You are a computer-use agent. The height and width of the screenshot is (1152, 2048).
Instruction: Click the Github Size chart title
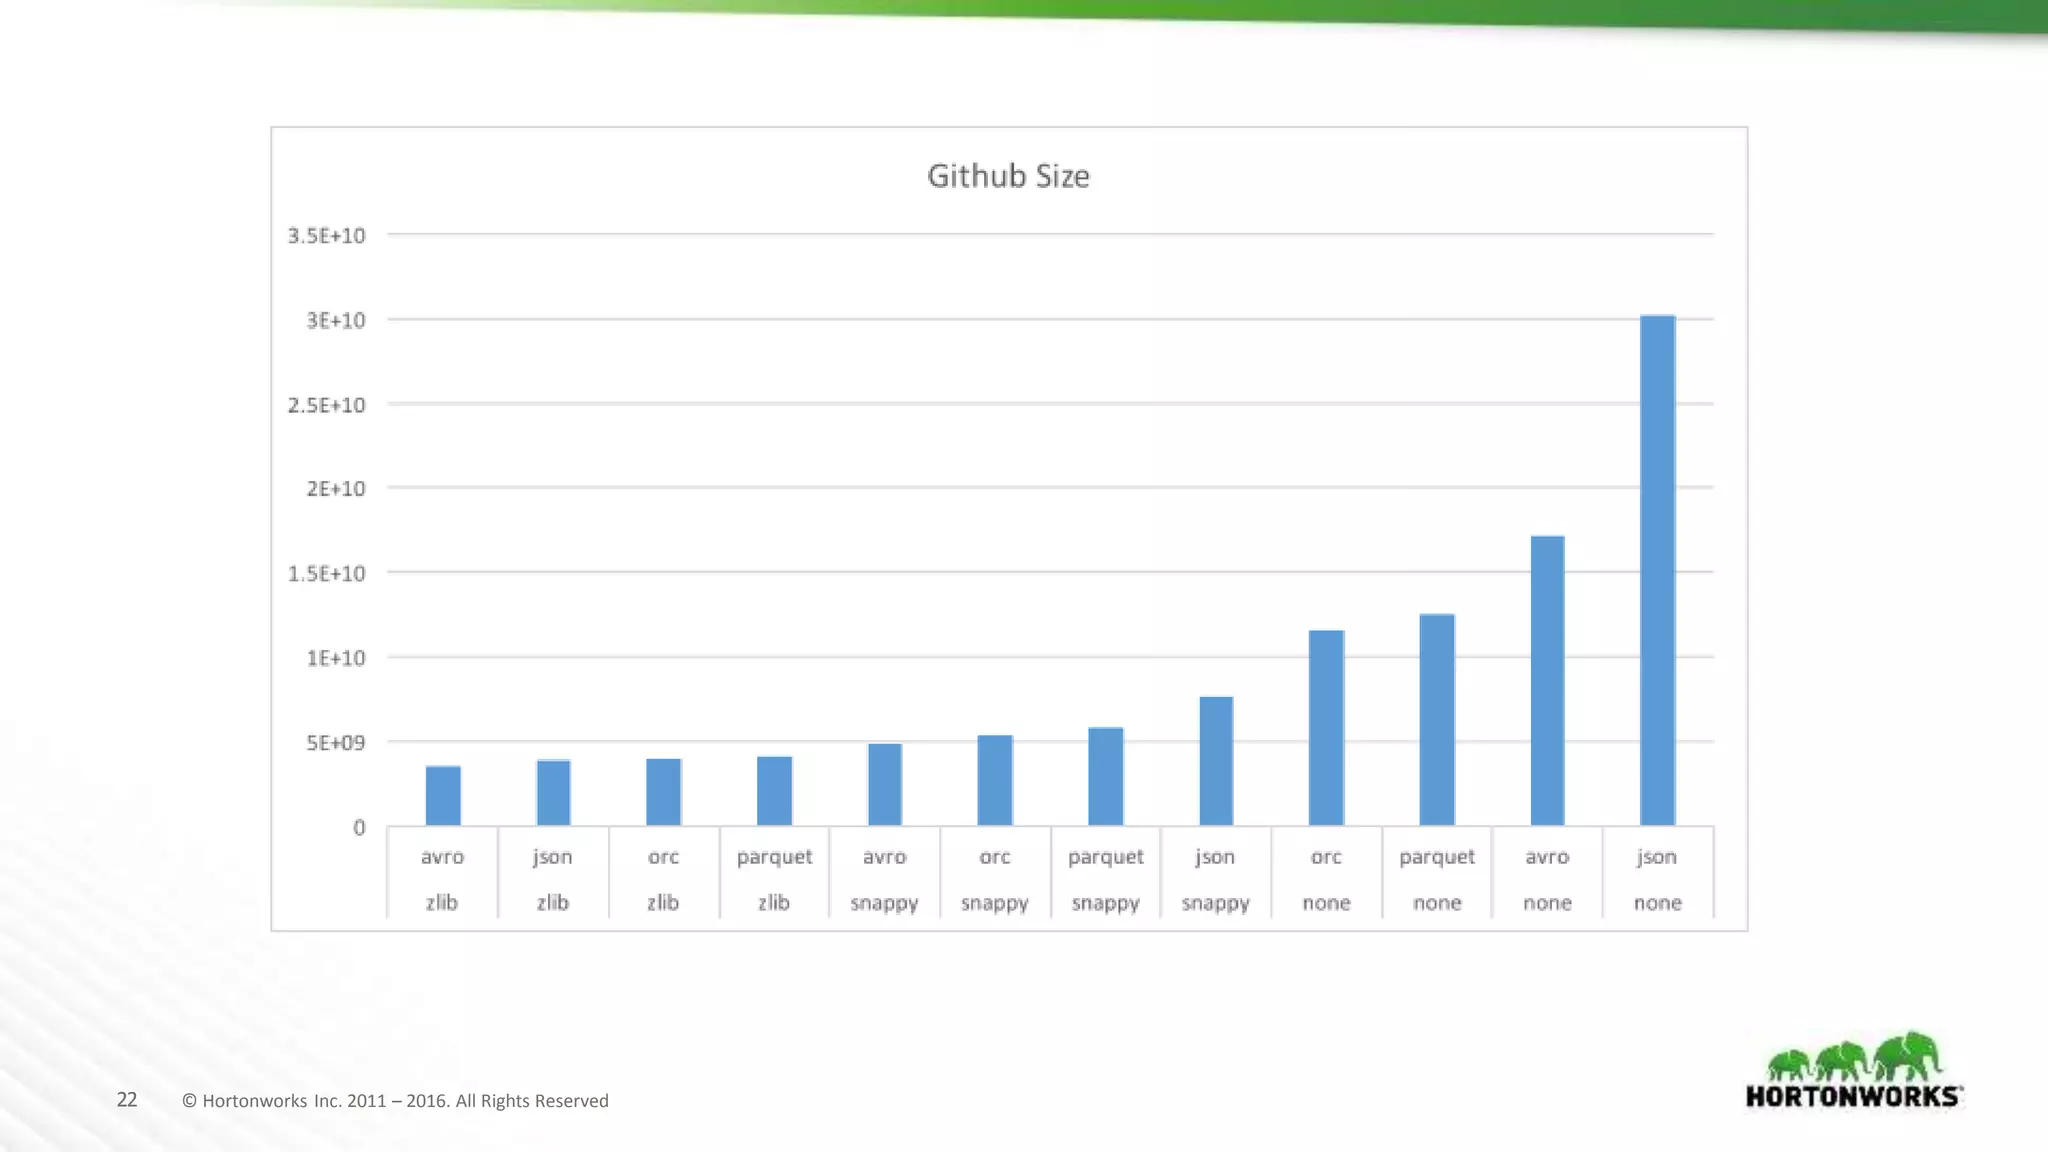pyautogui.click(x=1008, y=176)
